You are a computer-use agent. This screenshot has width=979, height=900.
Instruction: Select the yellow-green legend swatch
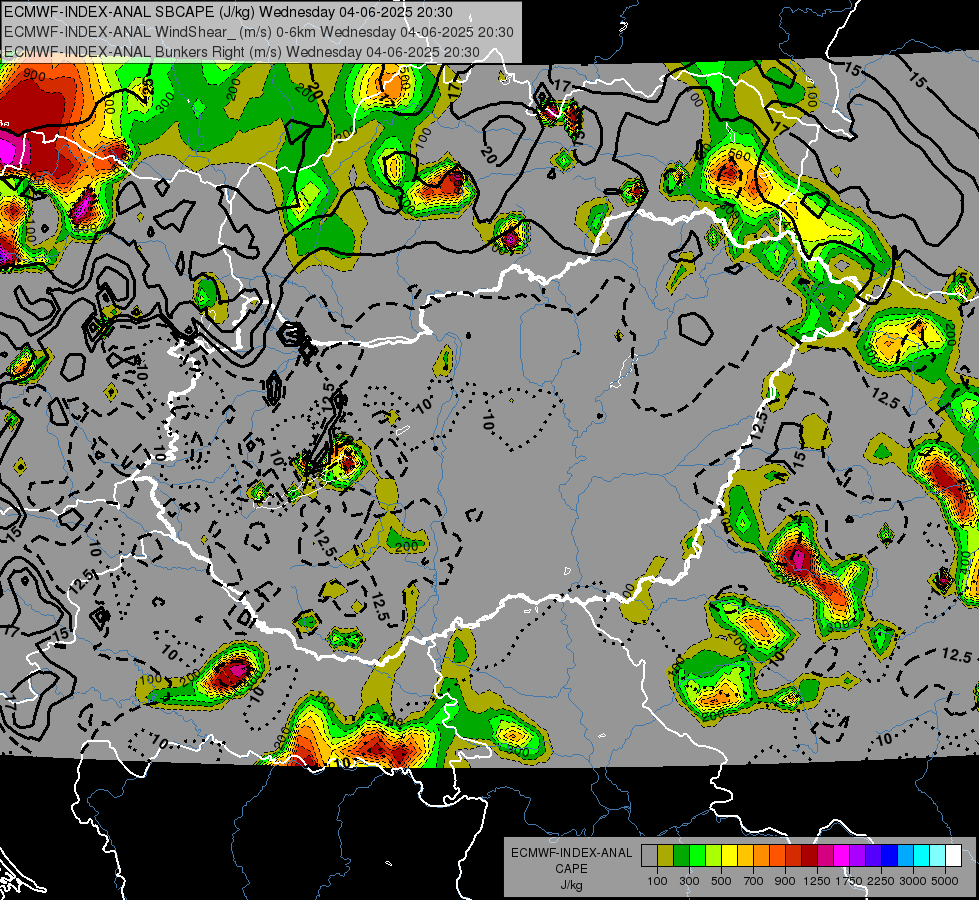tap(713, 855)
